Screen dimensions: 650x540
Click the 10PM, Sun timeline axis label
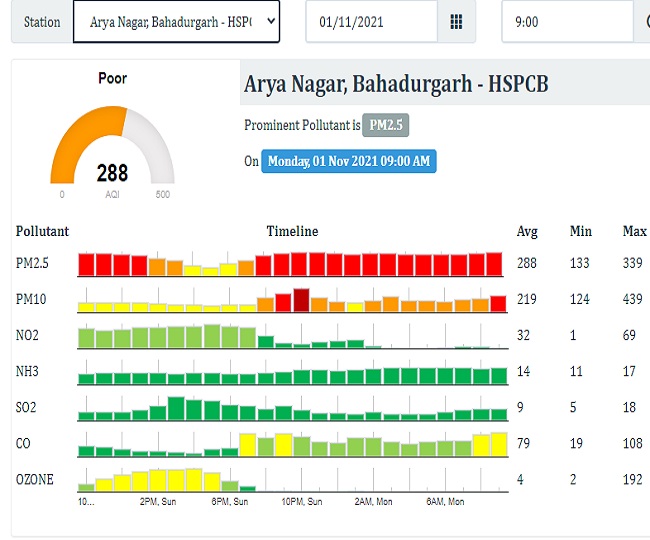300,502
